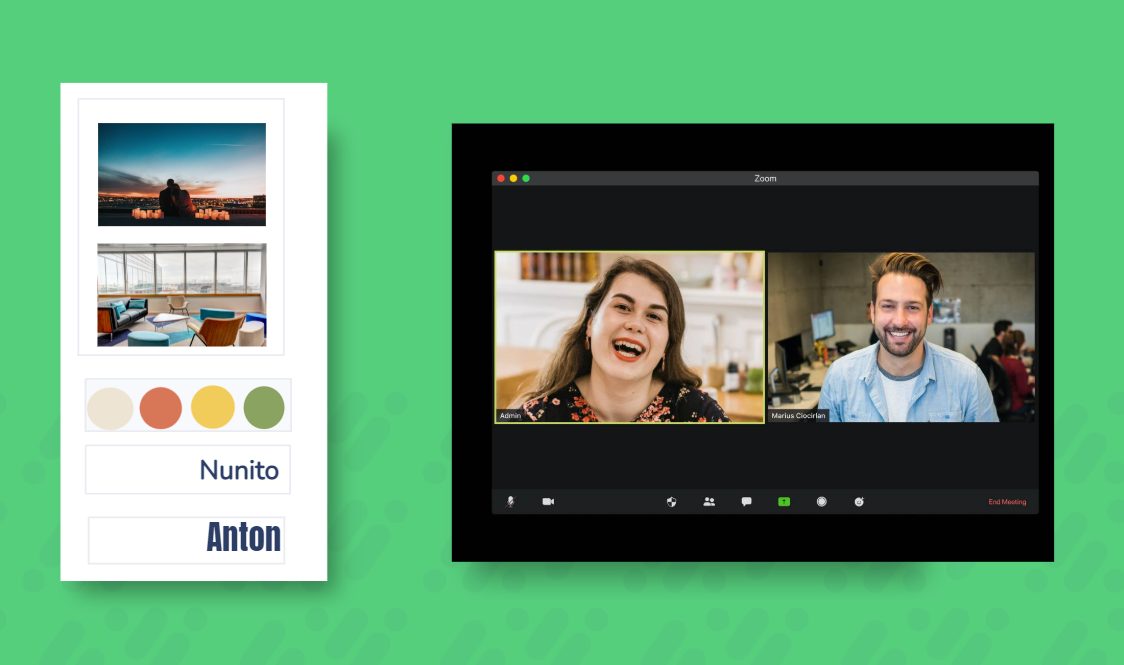Select the Nunito font box
Screen dimensions: 1124x665
tap(188, 470)
